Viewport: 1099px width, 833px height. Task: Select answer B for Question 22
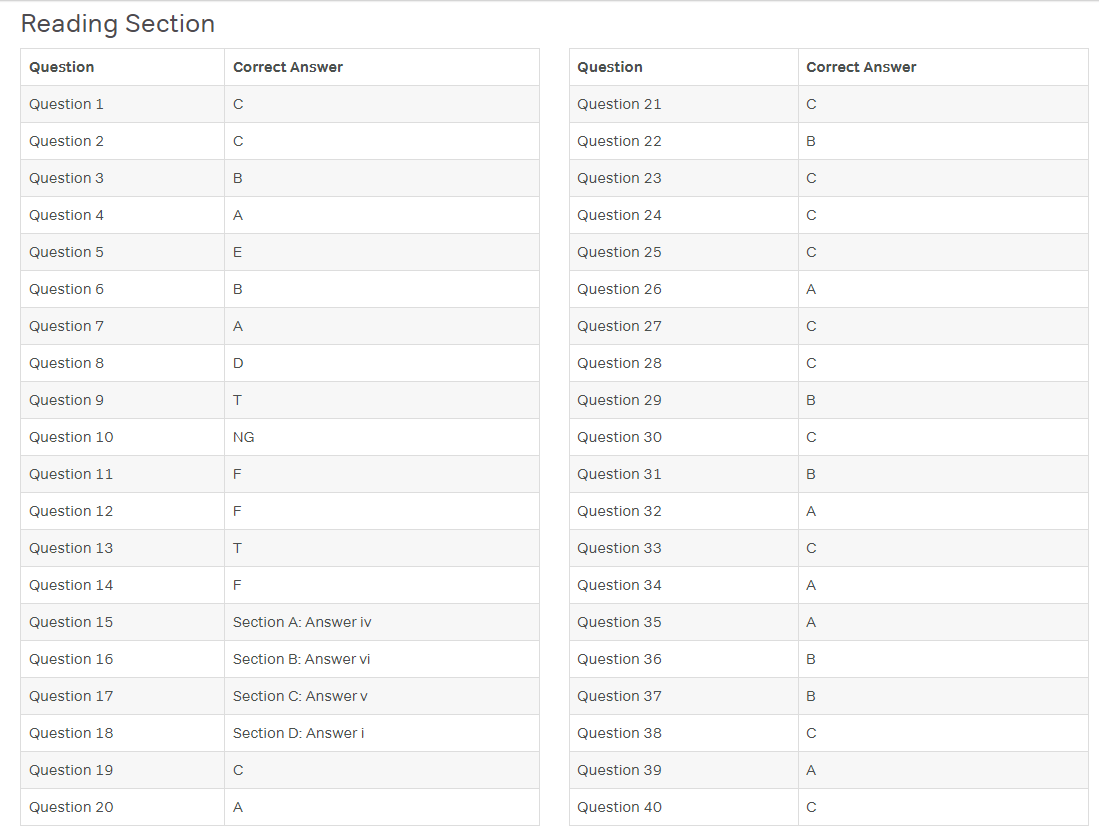pos(811,142)
